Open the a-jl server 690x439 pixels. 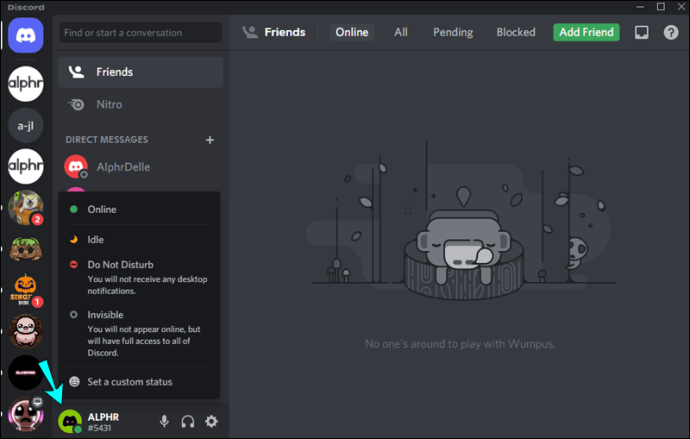[x=26, y=125]
